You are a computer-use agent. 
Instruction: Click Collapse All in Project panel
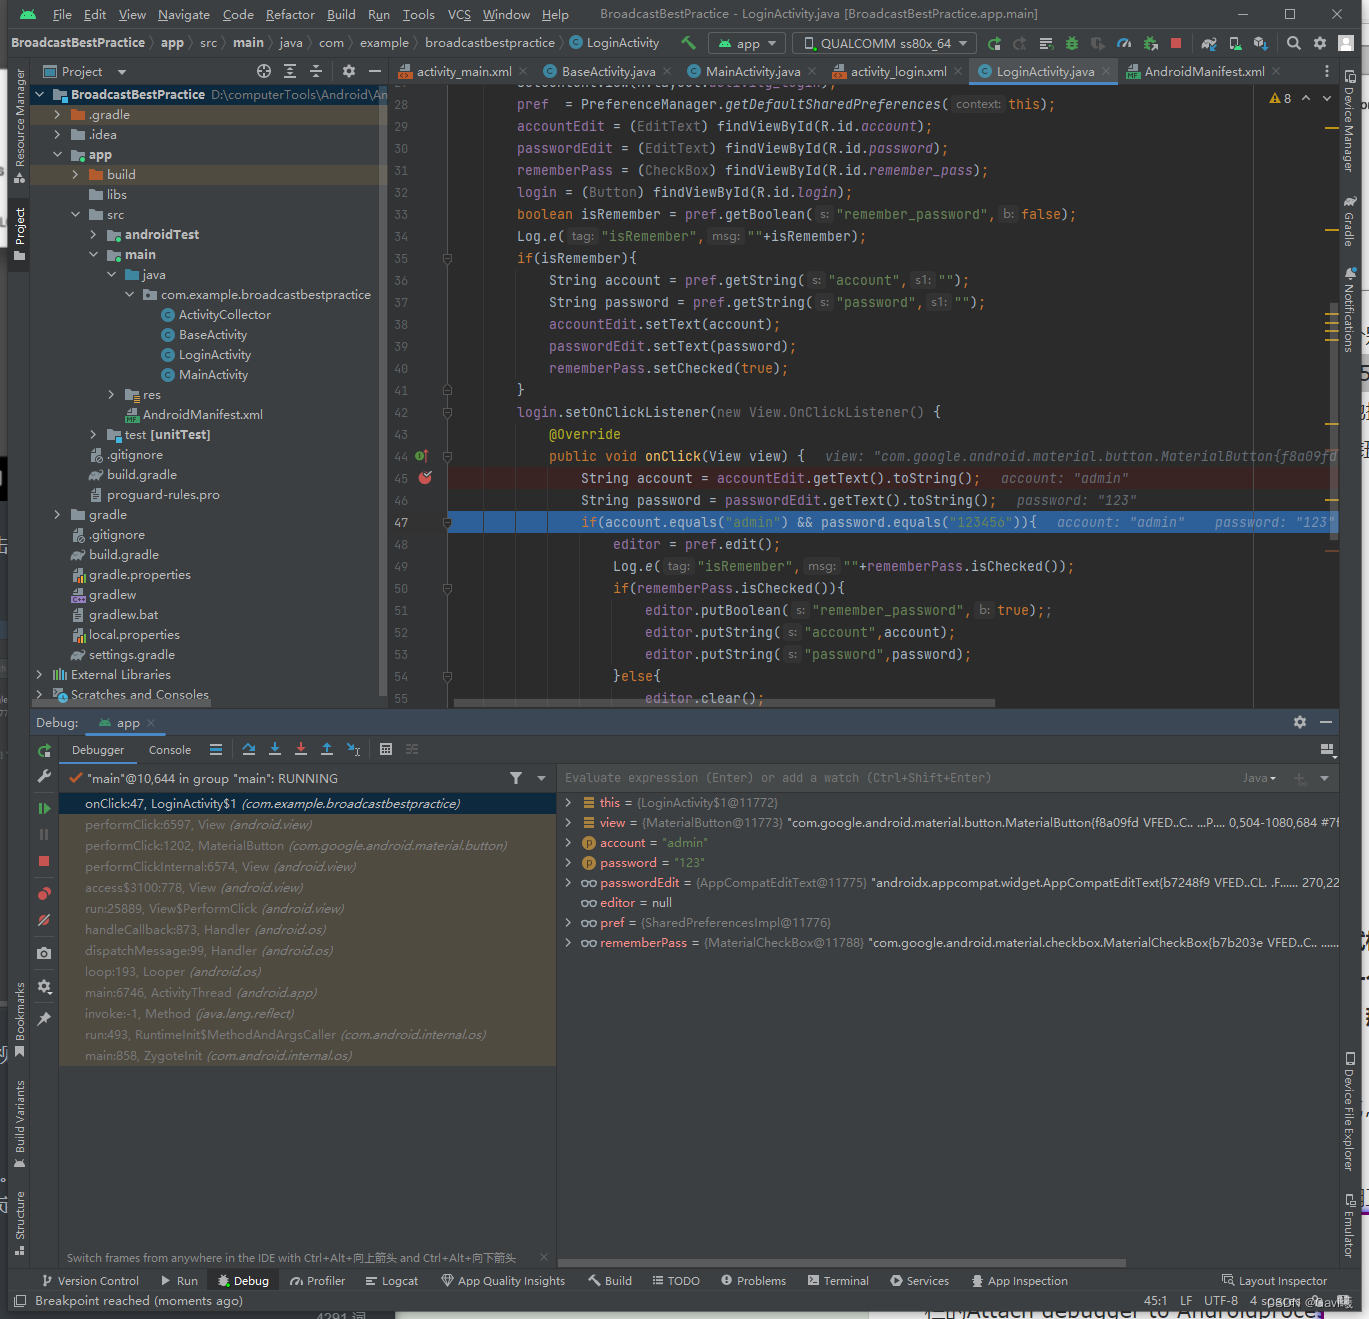[316, 71]
